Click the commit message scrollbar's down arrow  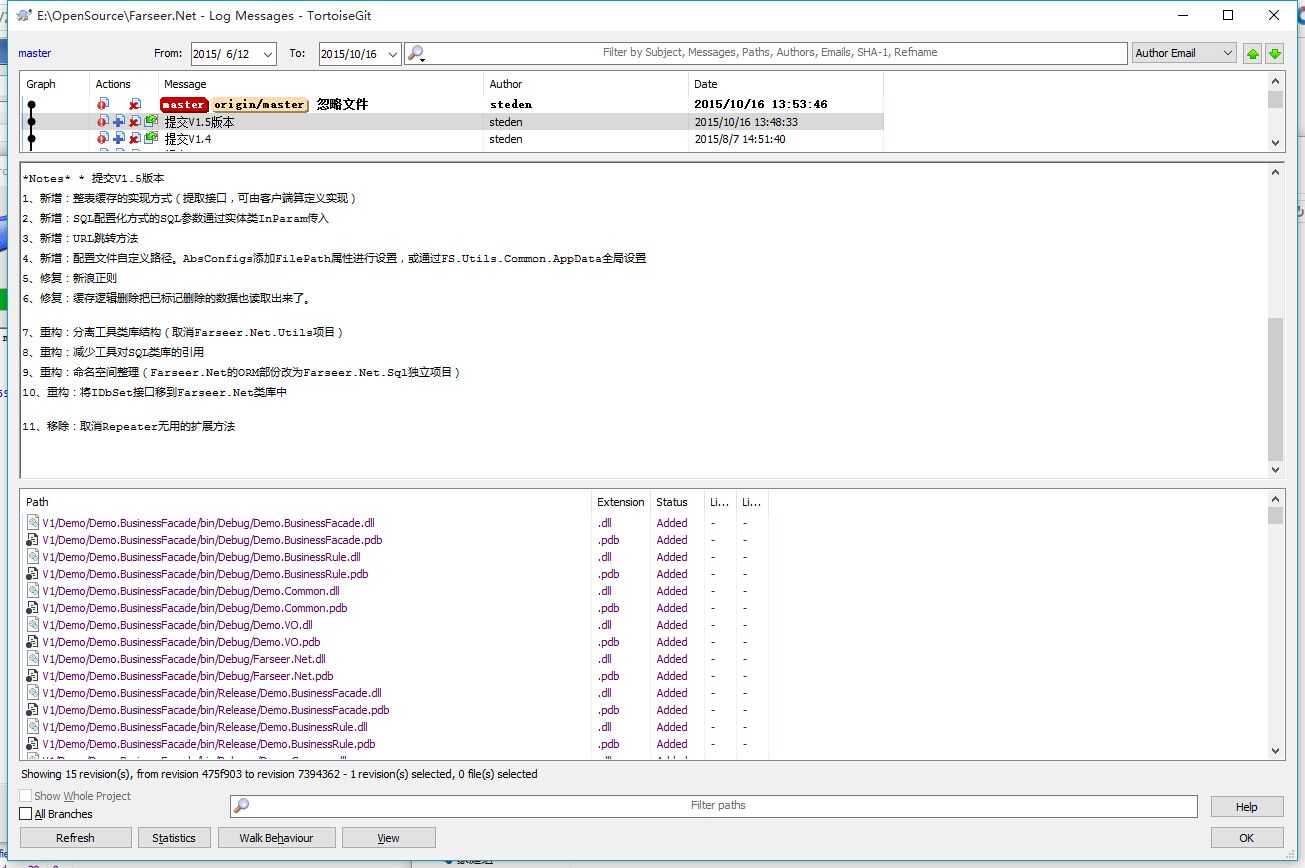pyautogui.click(x=1275, y=469)
